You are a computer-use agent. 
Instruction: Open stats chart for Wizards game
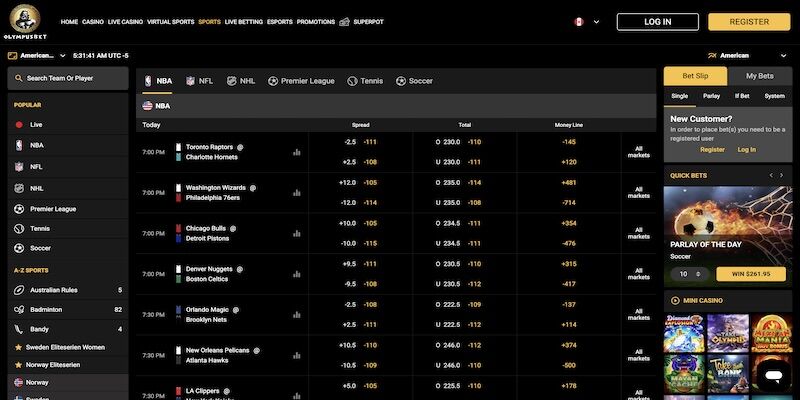pyautogui.click(x=297, y=193)
